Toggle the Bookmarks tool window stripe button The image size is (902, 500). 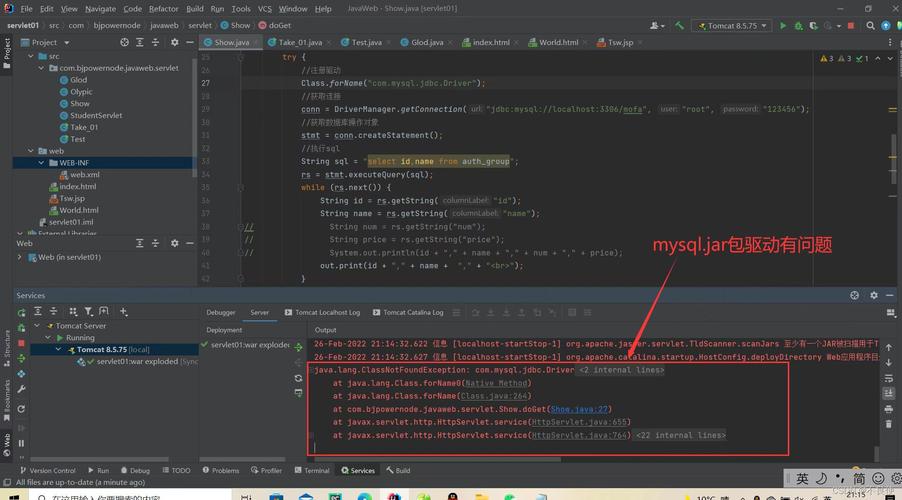pyautogui.click(x=6, y=401)
